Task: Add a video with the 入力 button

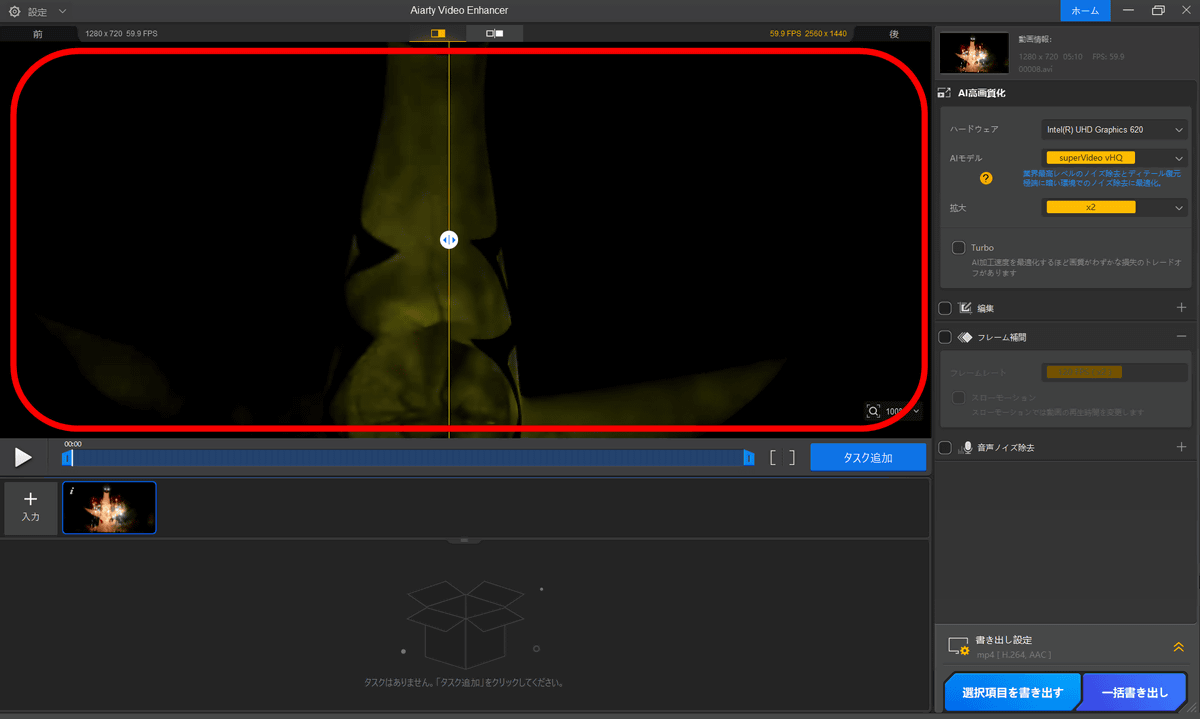Action: pyautogui.click(x=31, y=508)
